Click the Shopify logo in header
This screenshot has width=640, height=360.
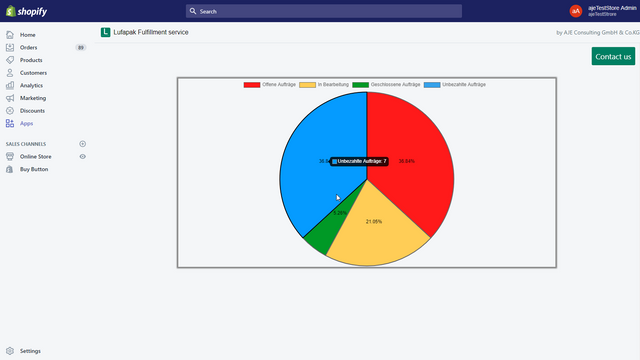tap(27, 11)
